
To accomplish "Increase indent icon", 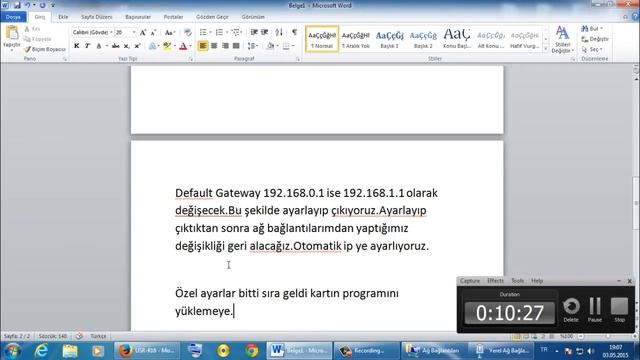I will (x=264, y=32).
